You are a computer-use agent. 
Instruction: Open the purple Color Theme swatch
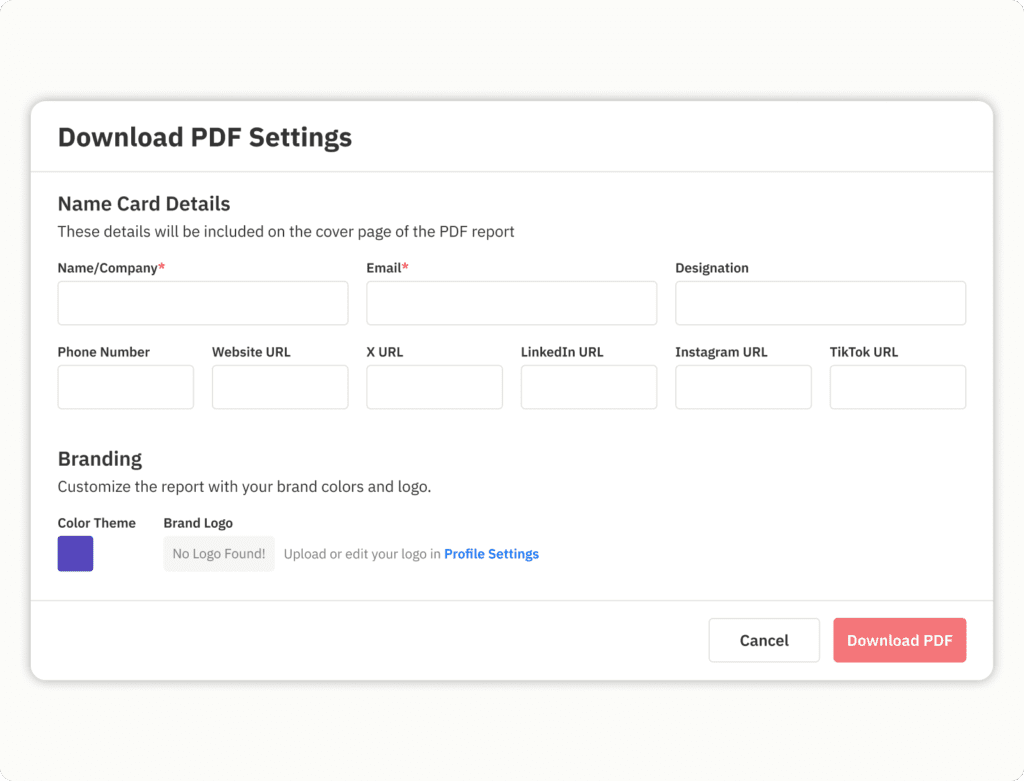75,554
